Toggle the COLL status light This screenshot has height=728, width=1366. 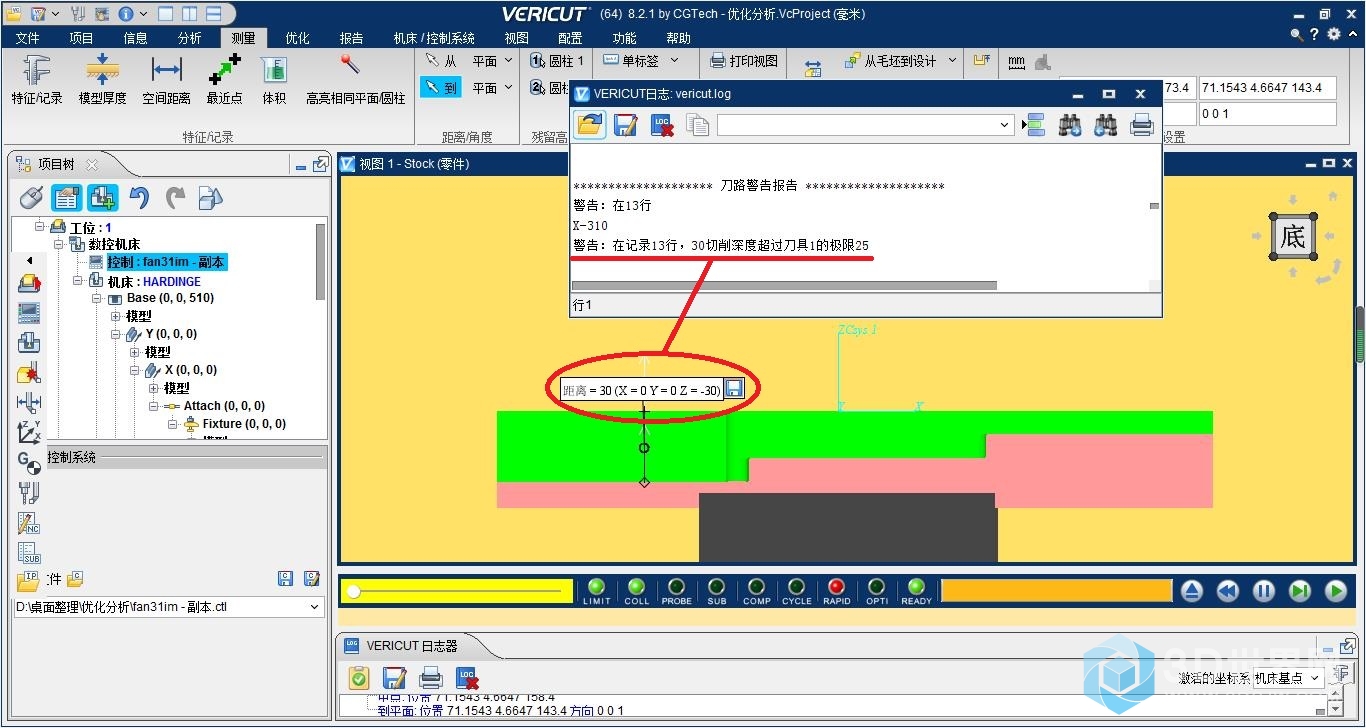636,591
